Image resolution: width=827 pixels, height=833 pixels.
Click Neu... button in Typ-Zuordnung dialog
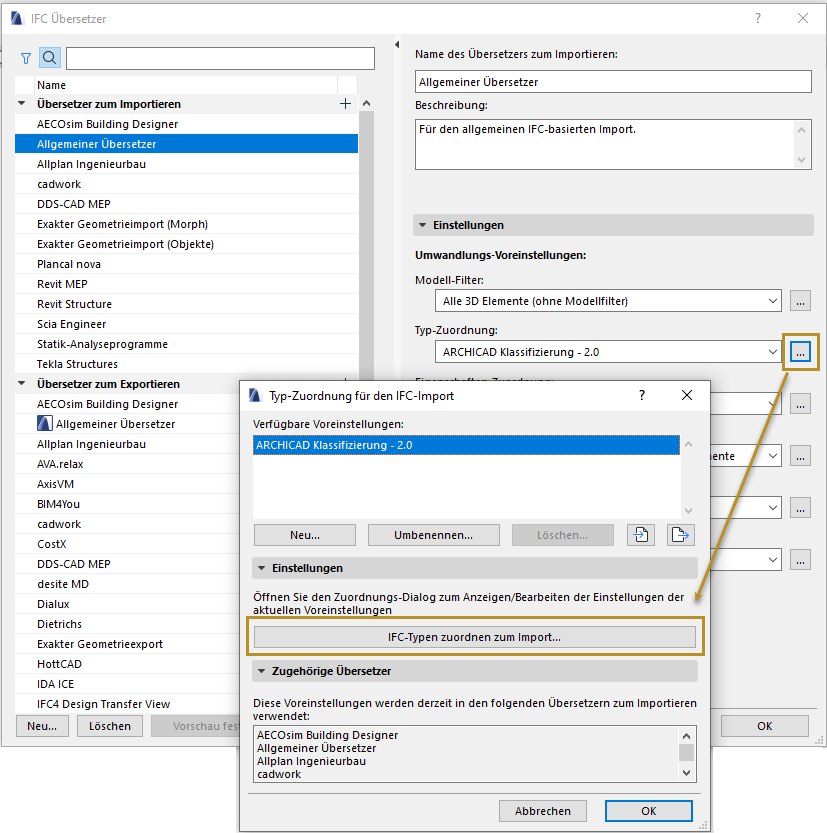point(305,535)
